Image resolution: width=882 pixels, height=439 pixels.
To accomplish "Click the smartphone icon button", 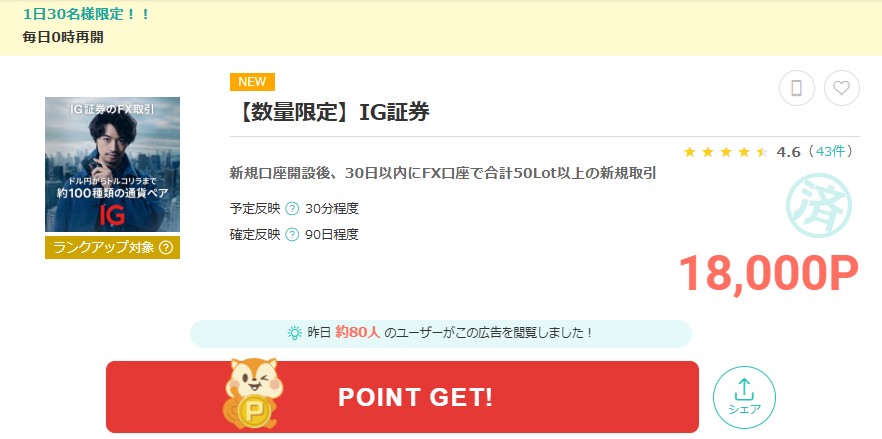I will 796,88.
